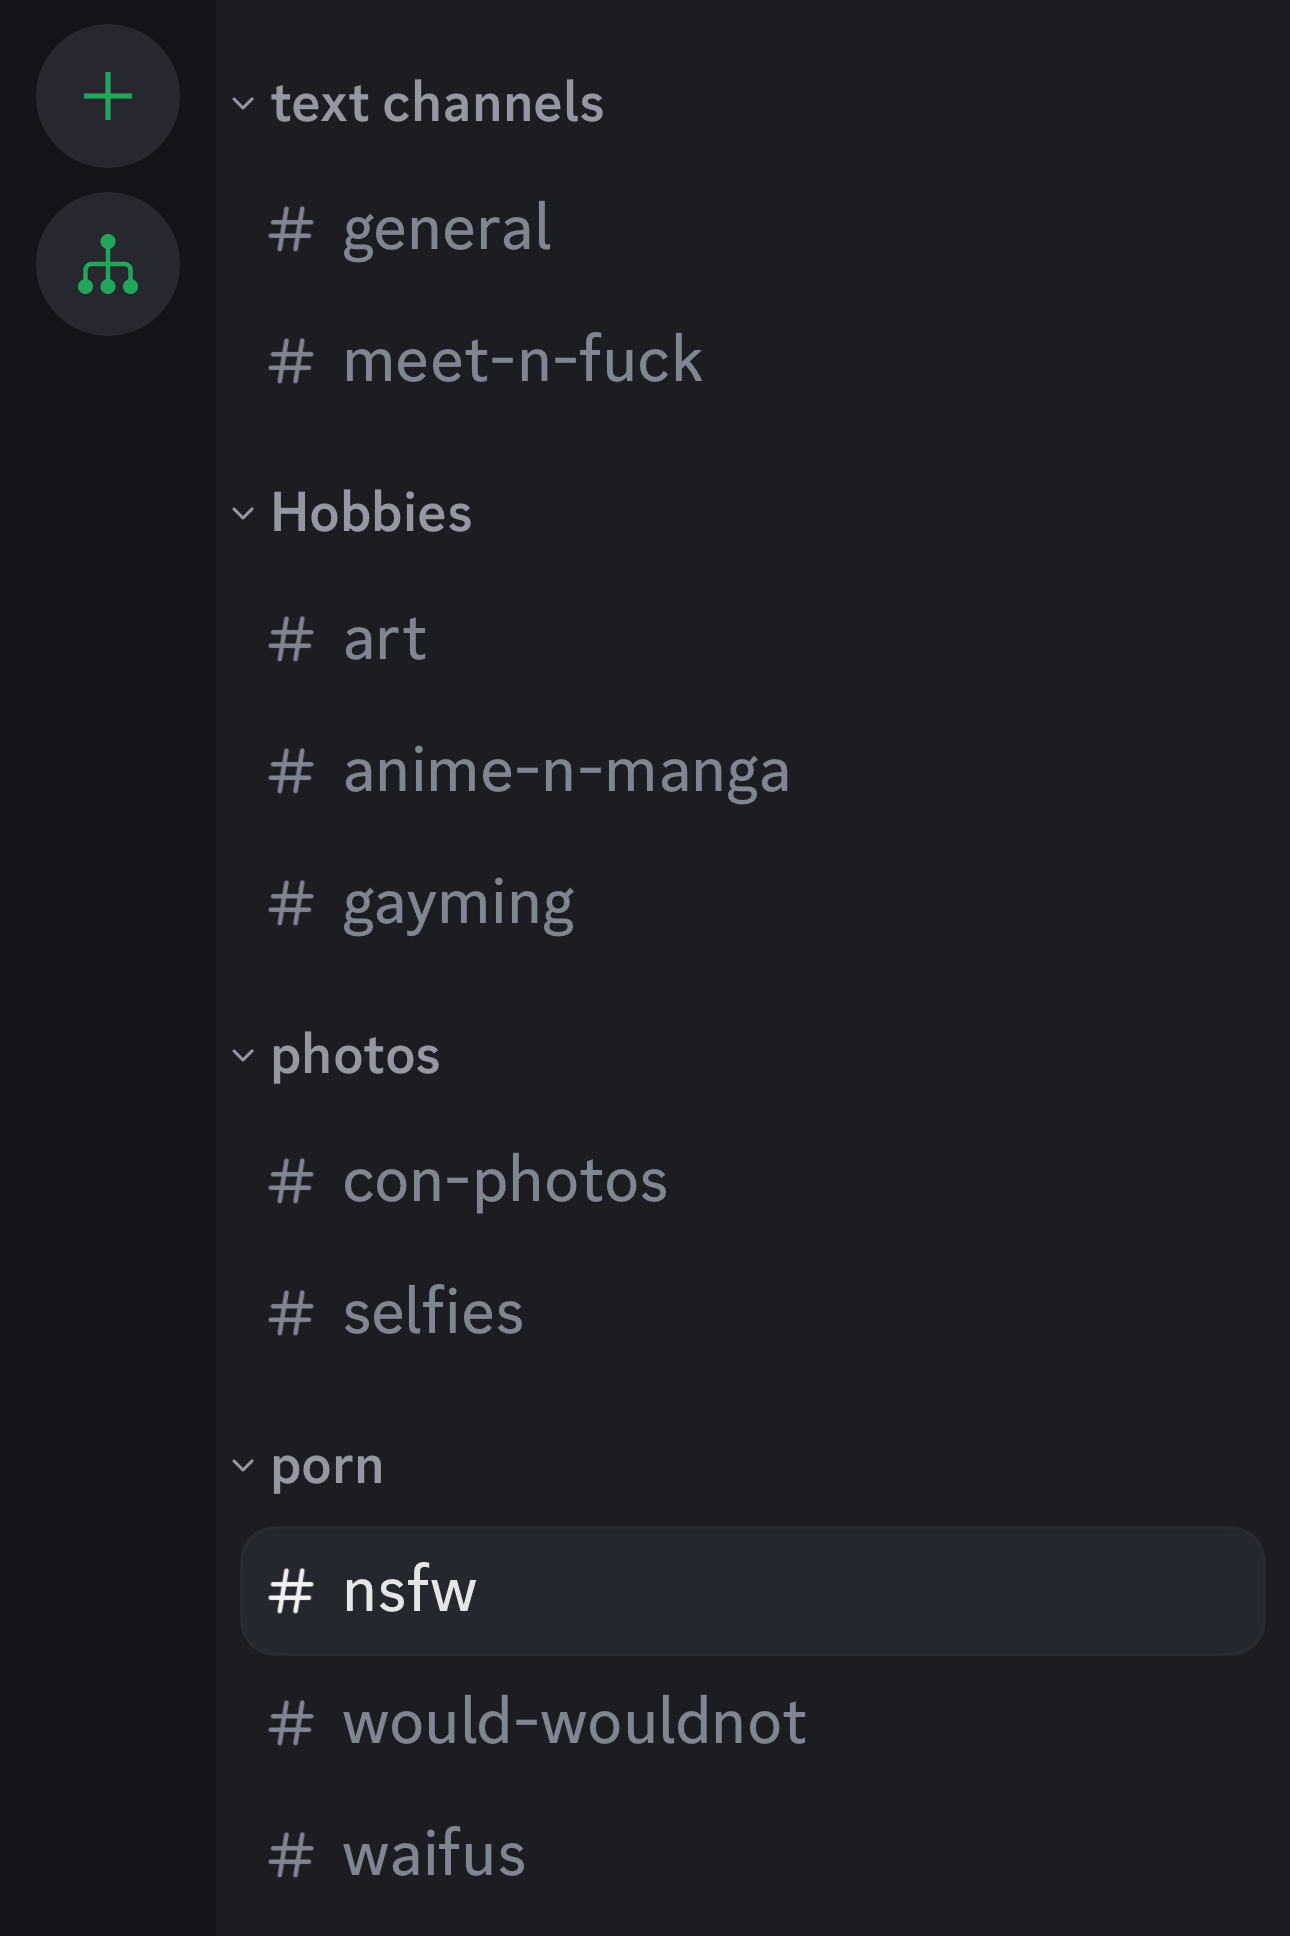Image resolution: width=1290 pixels, height=1936 pixels.
Task: Click the green plus Add a Server icon
Action: coord(108,96)
